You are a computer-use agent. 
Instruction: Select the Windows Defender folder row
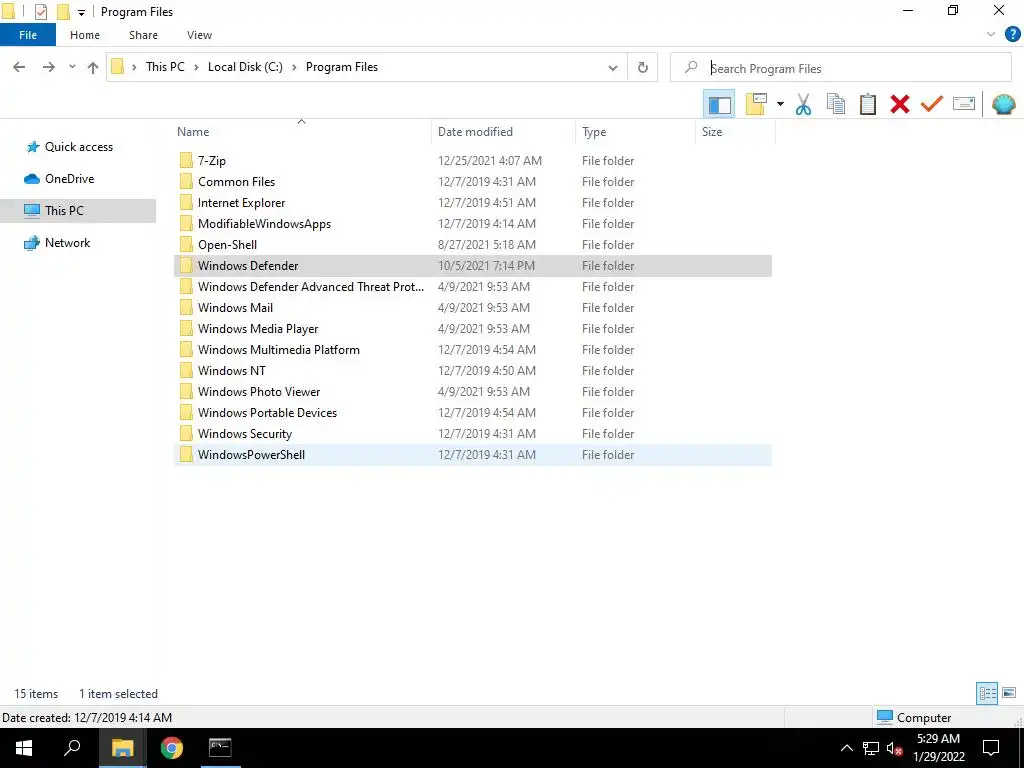[x=473, y=266]
